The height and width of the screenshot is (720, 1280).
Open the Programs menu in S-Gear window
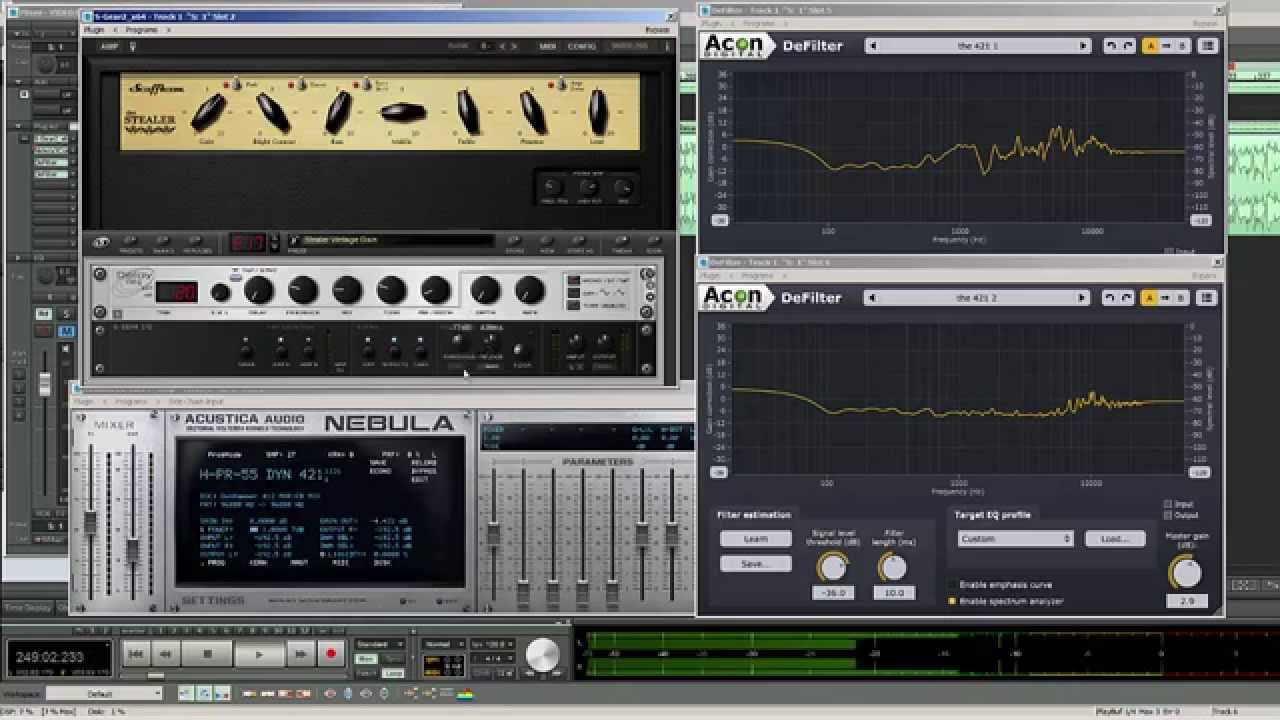pos(141,30)
